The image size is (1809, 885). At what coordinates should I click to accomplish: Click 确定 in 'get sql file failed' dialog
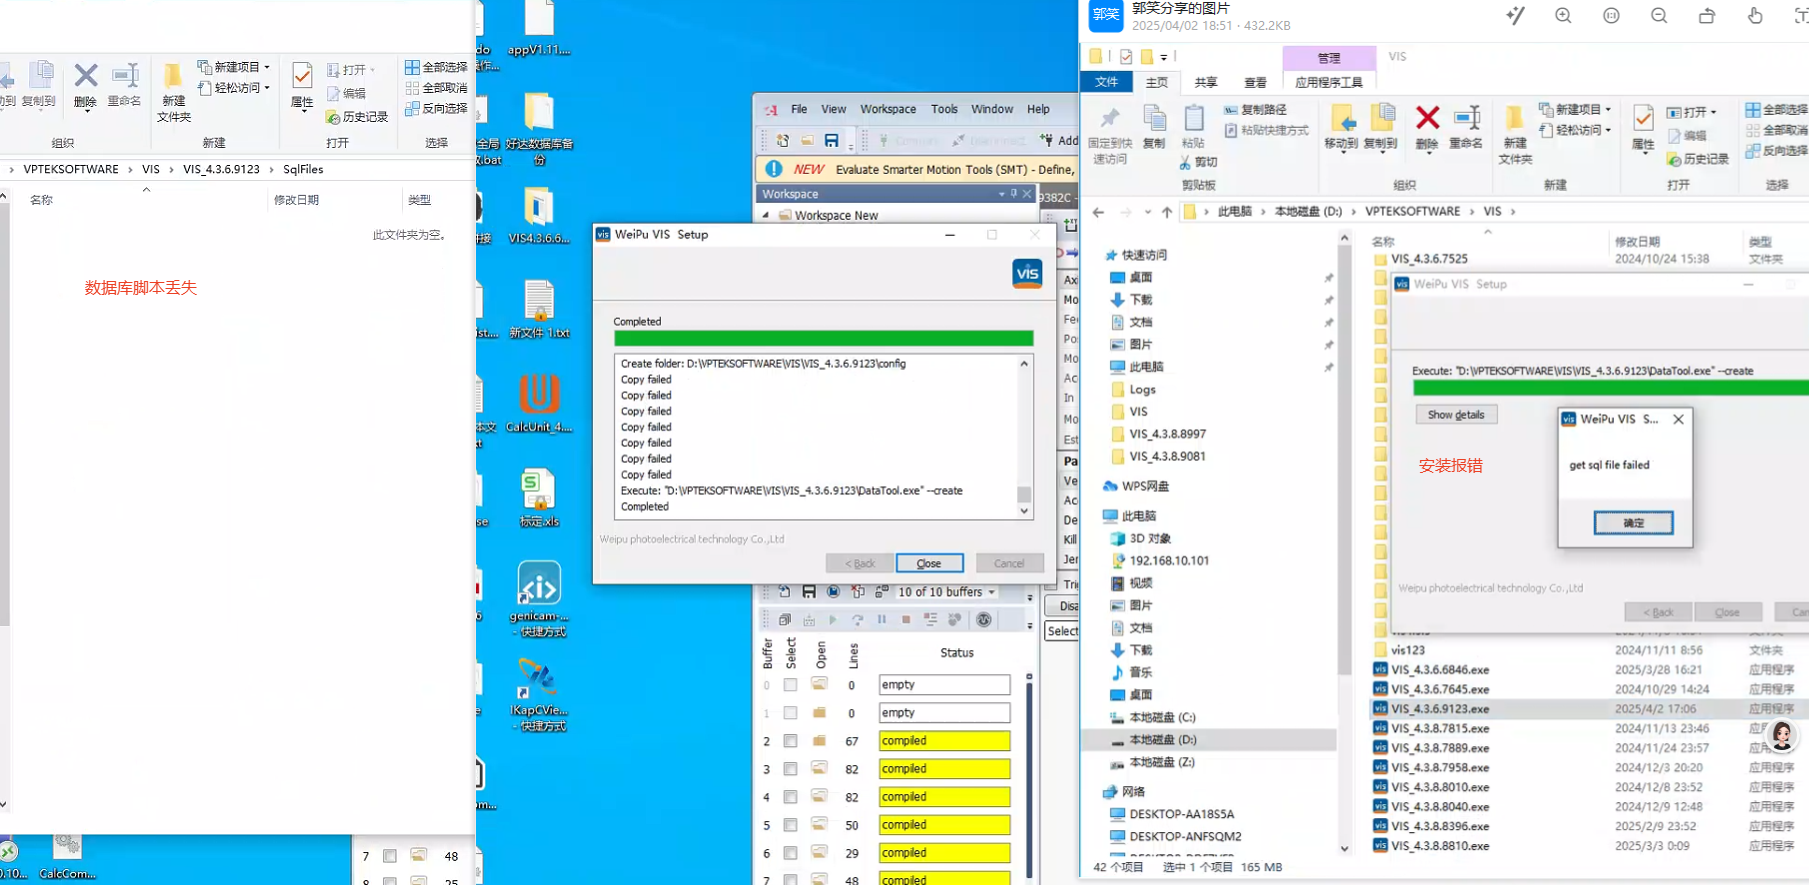coord(1633,523)
